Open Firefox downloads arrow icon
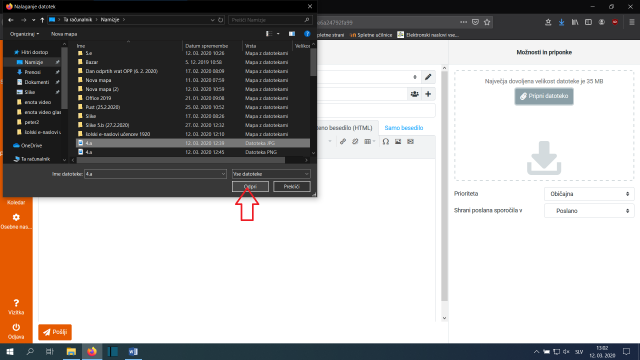The width and height of the screenshot is (640, 360). (561, 22)
